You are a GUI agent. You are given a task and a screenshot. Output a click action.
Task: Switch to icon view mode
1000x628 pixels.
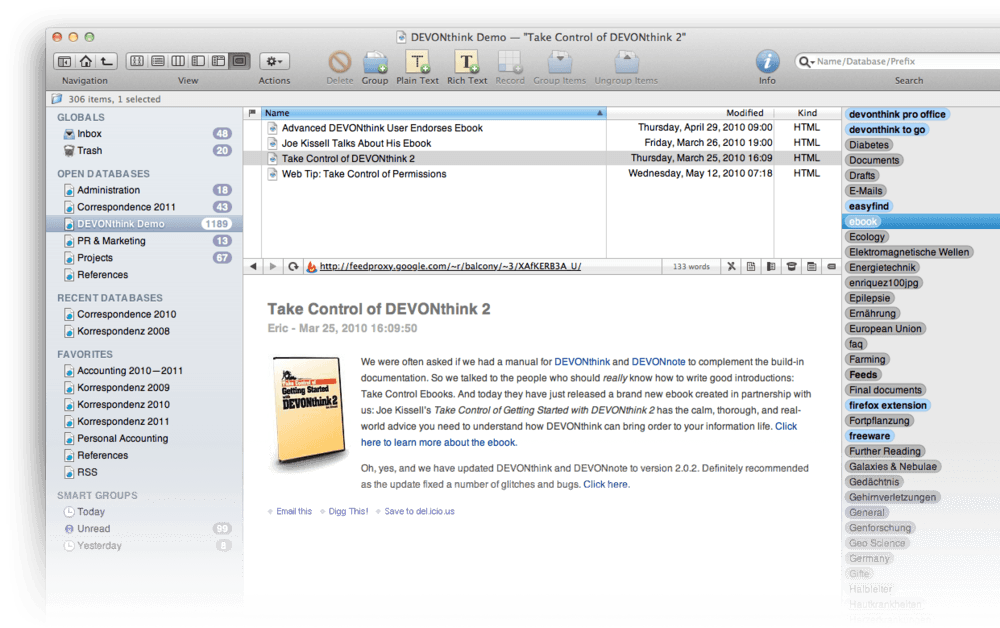tap(136, 61)
